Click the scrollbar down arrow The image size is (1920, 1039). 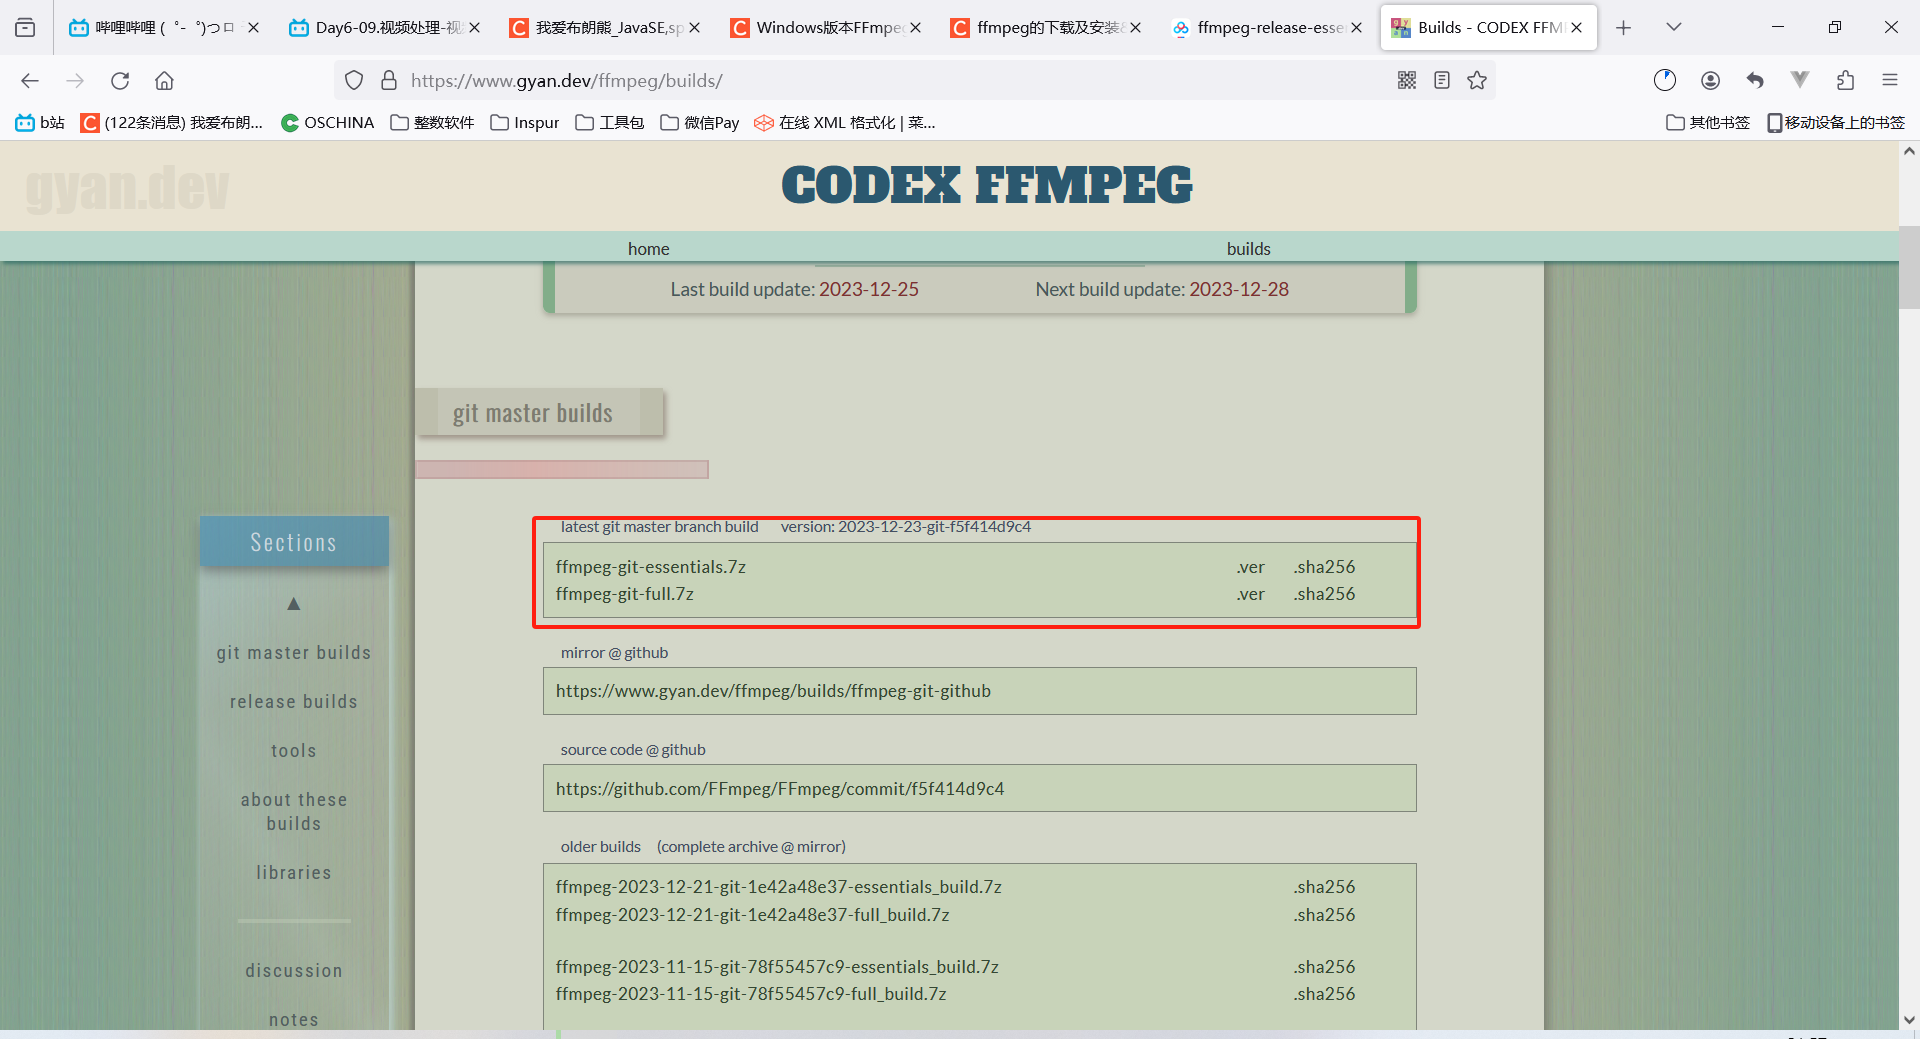point(1909,1021)
